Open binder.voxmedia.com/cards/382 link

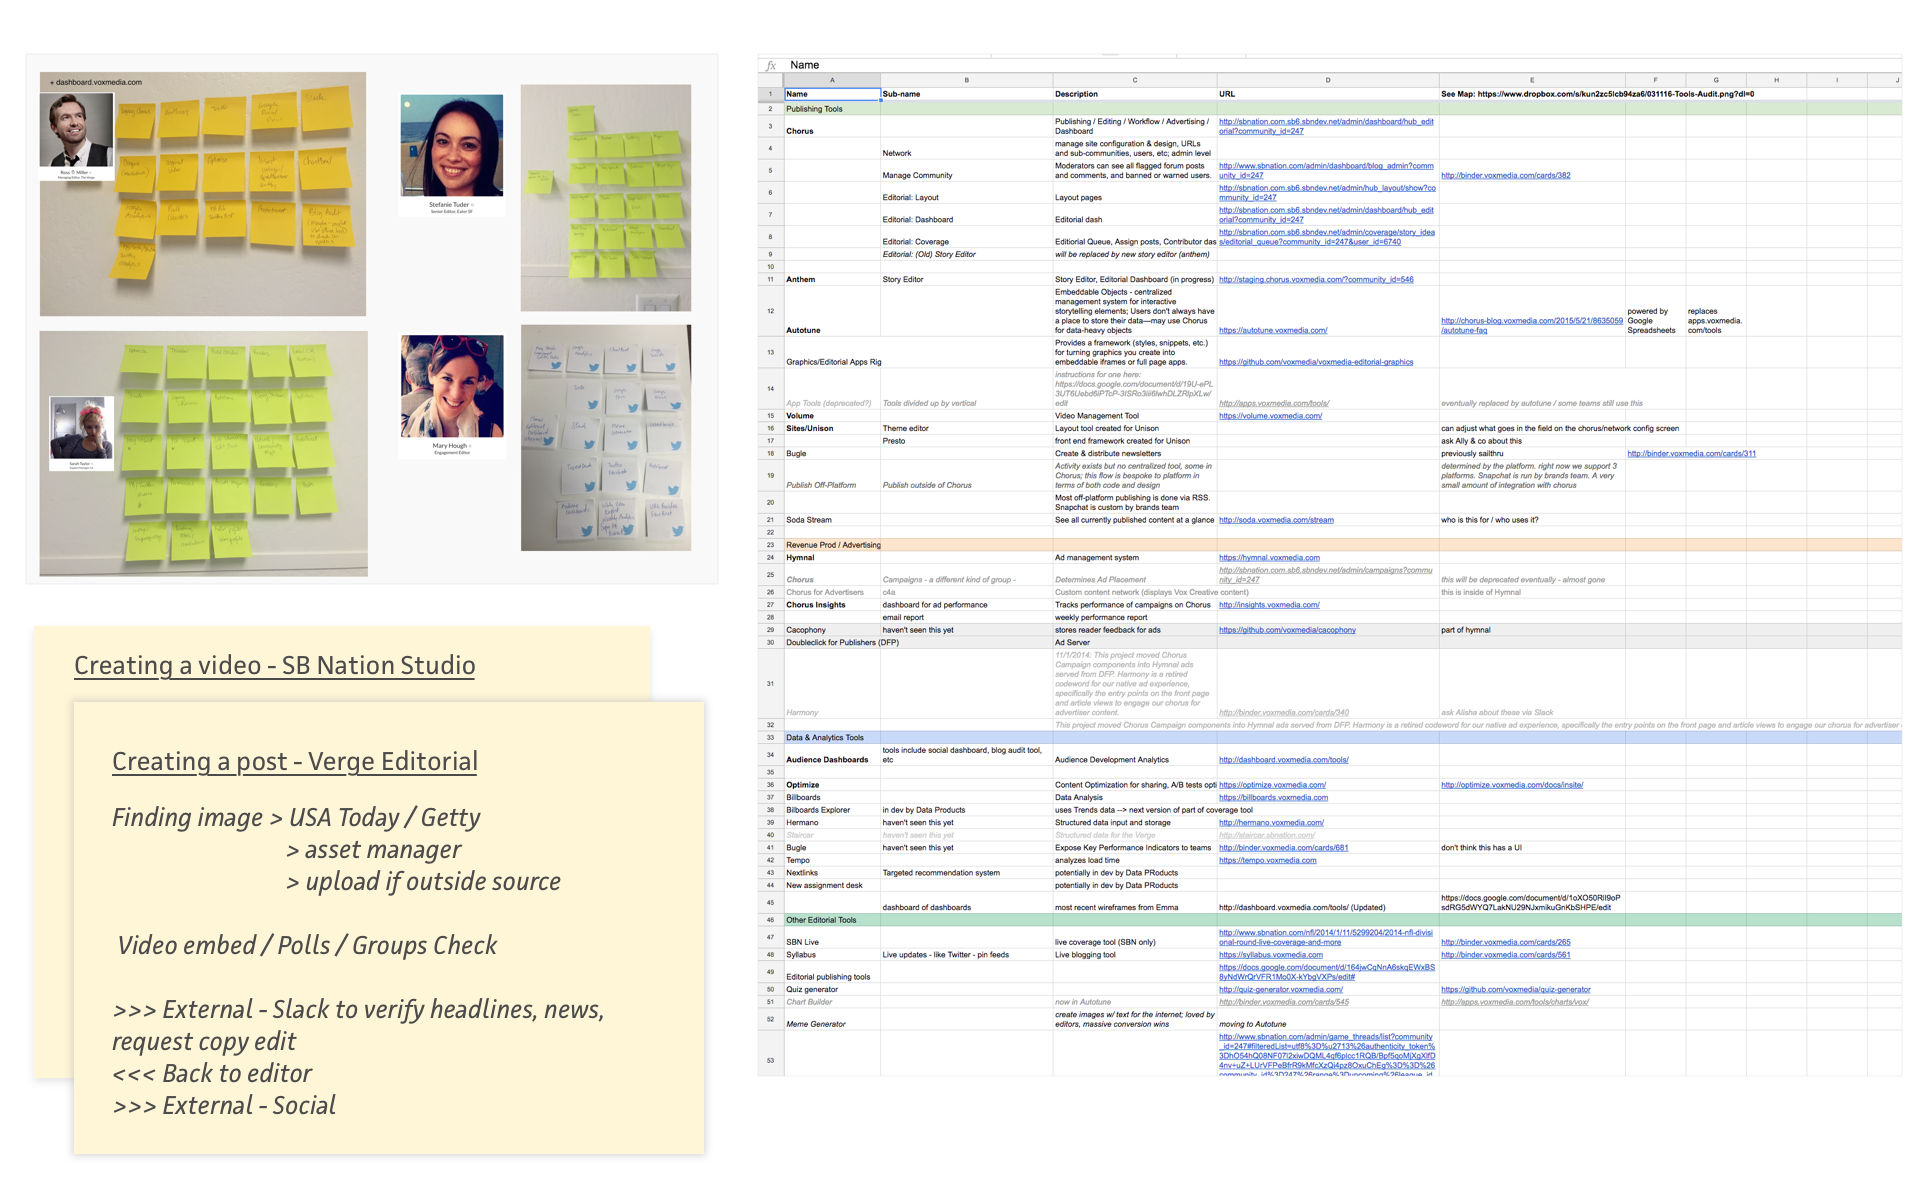pyautogui.click(x=1505, y=175)
